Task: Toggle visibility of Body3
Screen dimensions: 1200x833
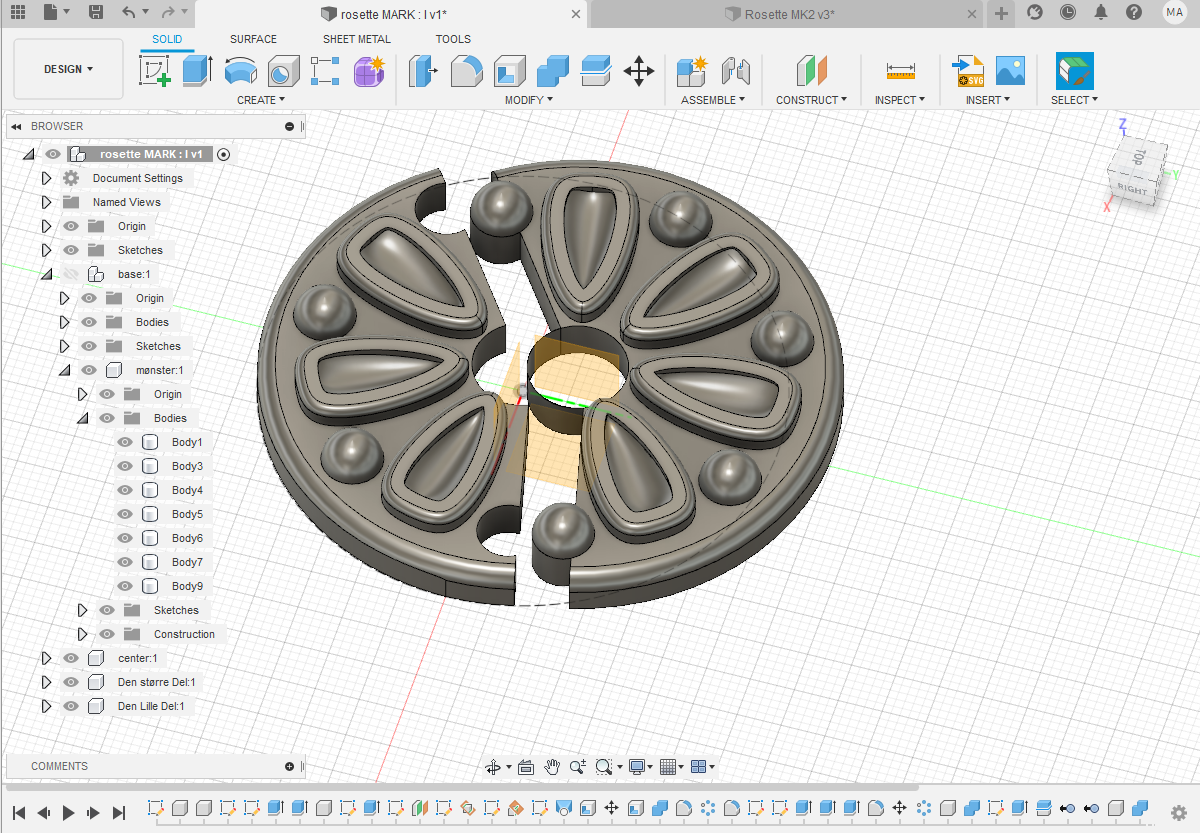Action: coord(125,466)
